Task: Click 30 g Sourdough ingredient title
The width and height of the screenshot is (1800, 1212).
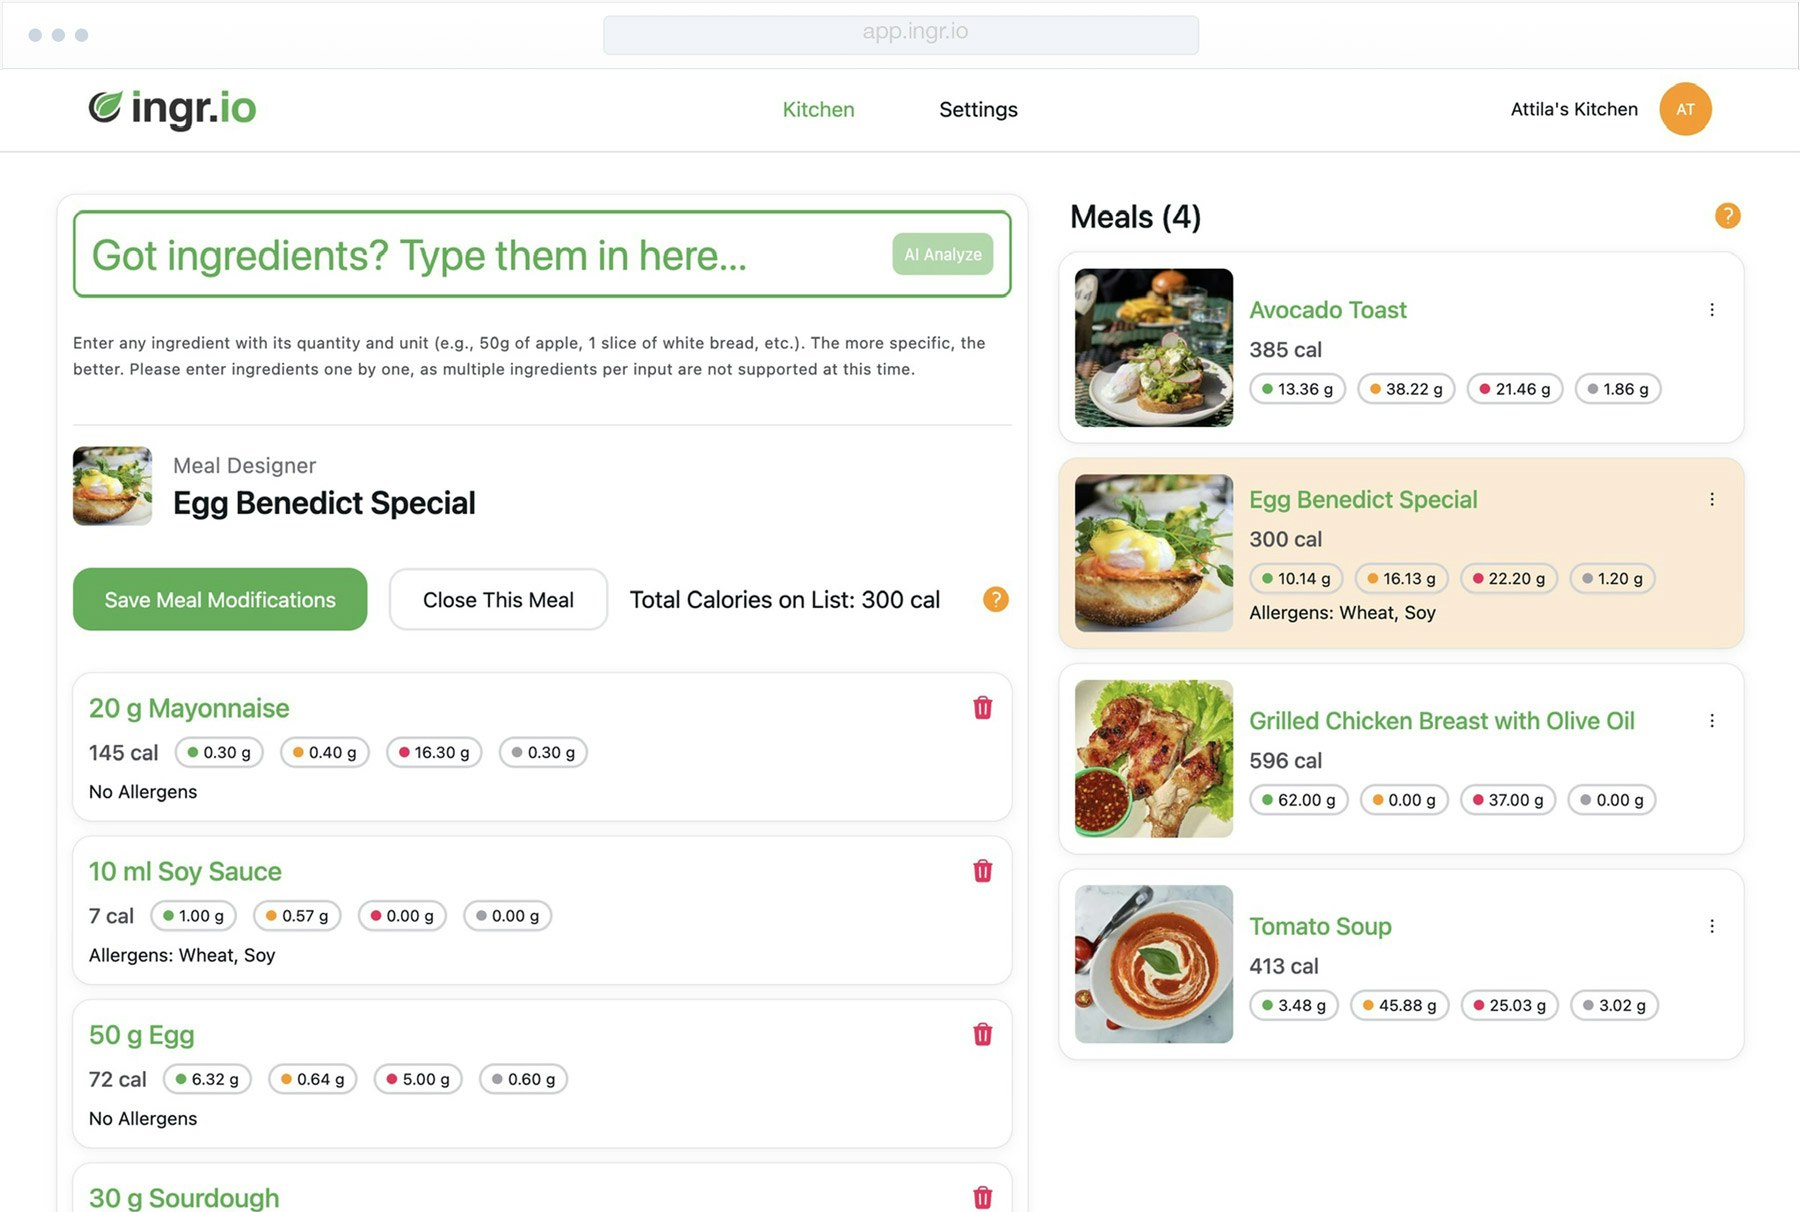Action: click(x=184, y=1197)
